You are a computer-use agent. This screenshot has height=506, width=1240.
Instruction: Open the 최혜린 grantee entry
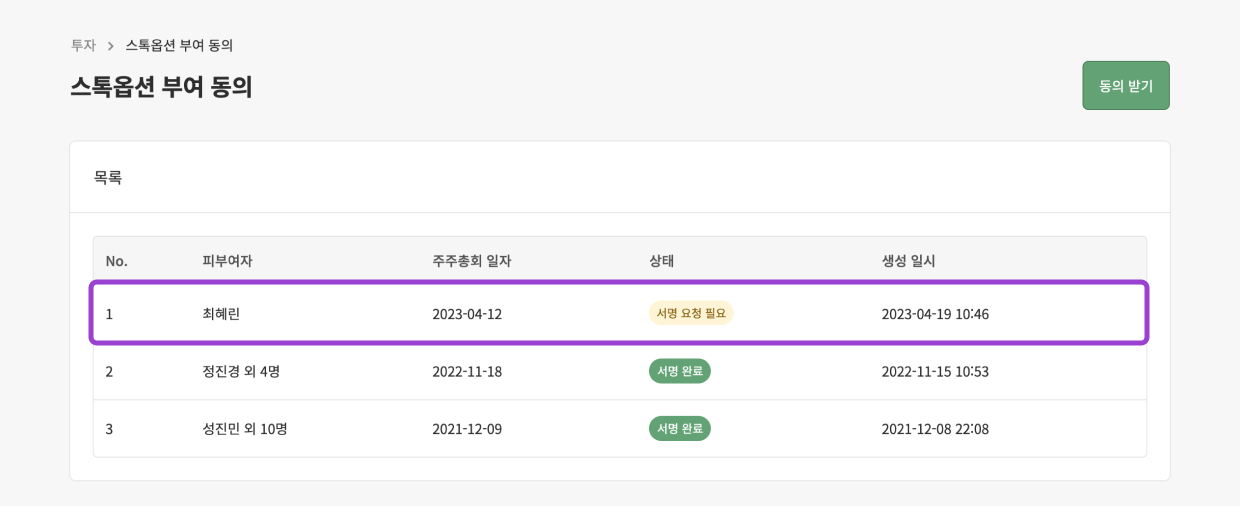pos(221,314)
